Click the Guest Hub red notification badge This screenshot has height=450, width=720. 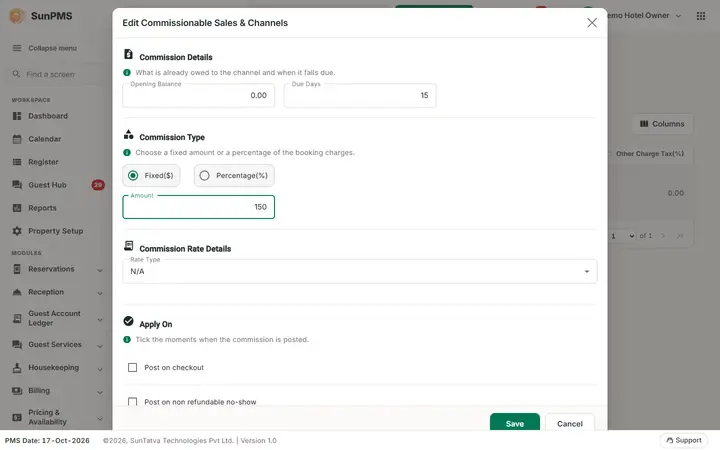[x=98, y=185]
